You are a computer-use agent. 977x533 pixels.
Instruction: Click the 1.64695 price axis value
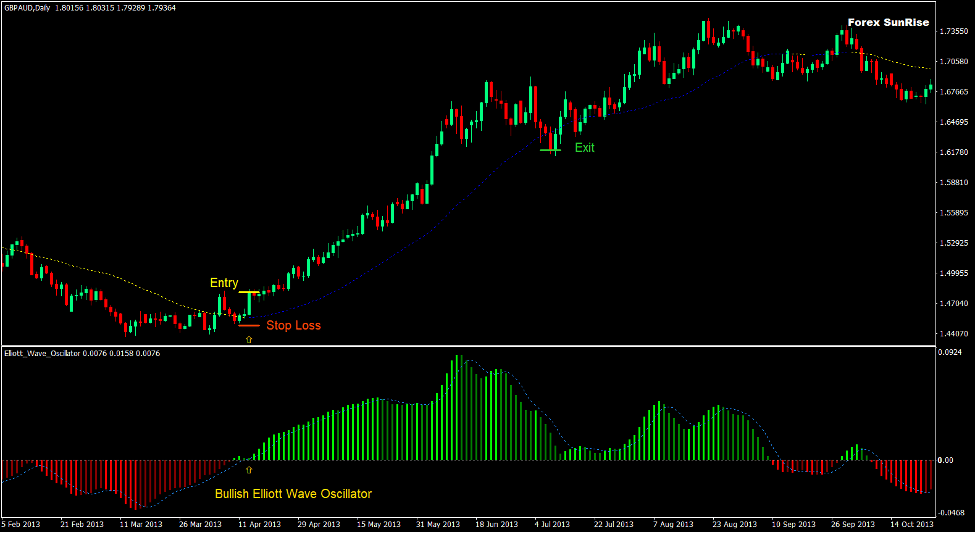pyautogui.click(x=953, y=122)
